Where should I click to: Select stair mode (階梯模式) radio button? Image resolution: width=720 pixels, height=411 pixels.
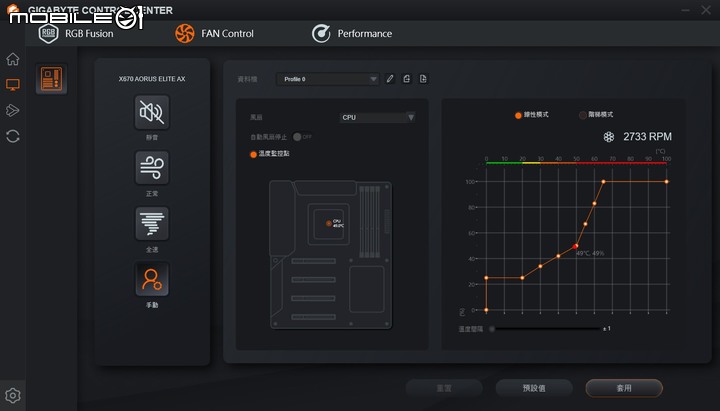click(583, 115)
